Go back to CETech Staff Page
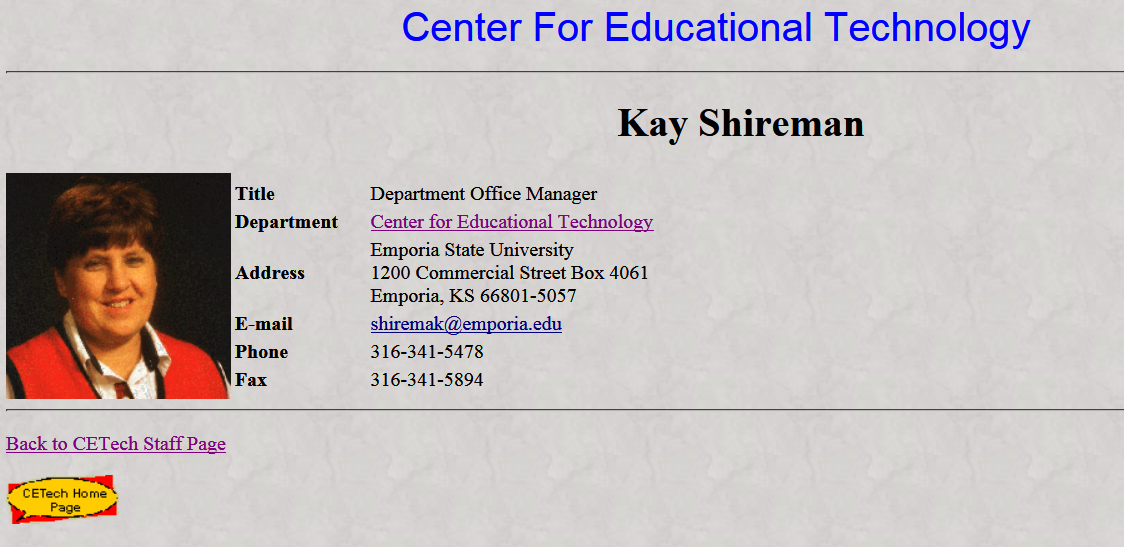 pos(115,444)
